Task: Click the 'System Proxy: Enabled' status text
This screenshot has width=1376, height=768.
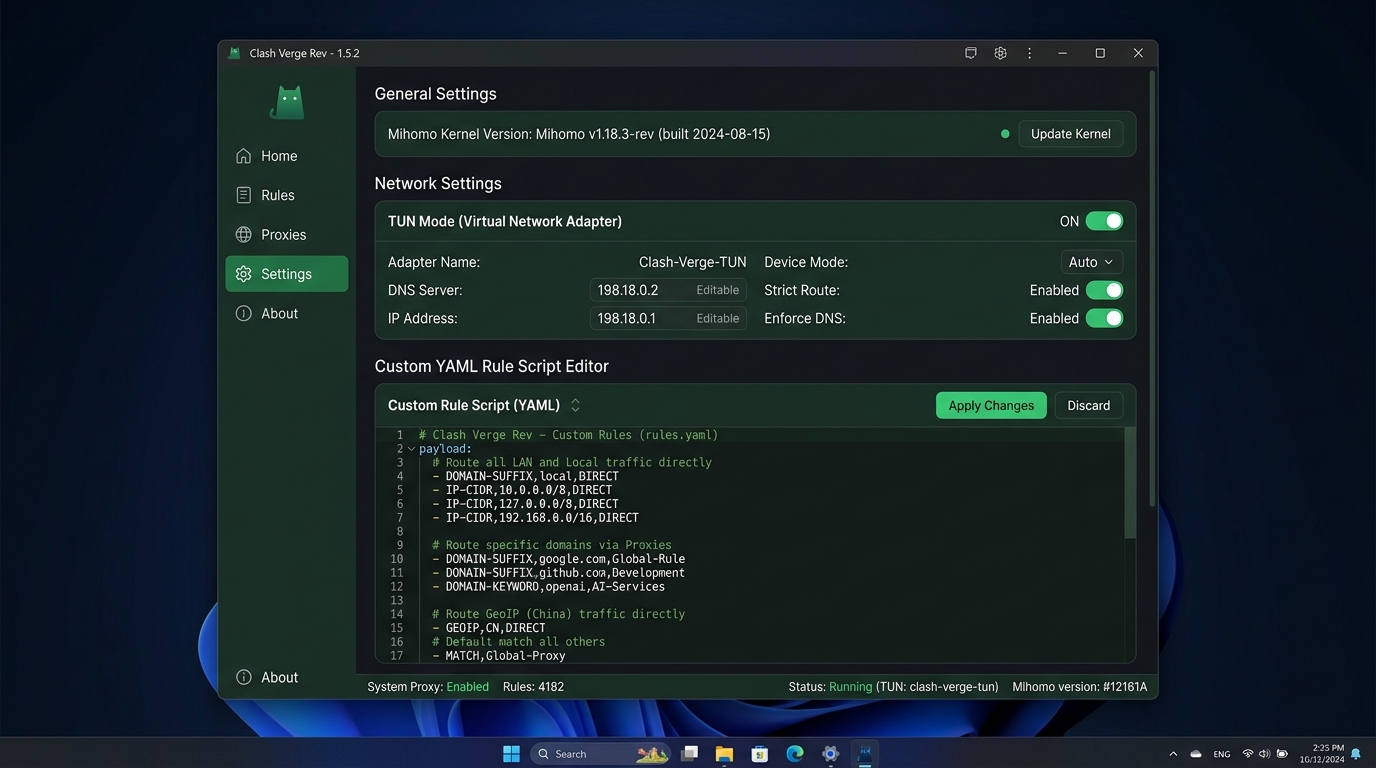Action: 428,687
